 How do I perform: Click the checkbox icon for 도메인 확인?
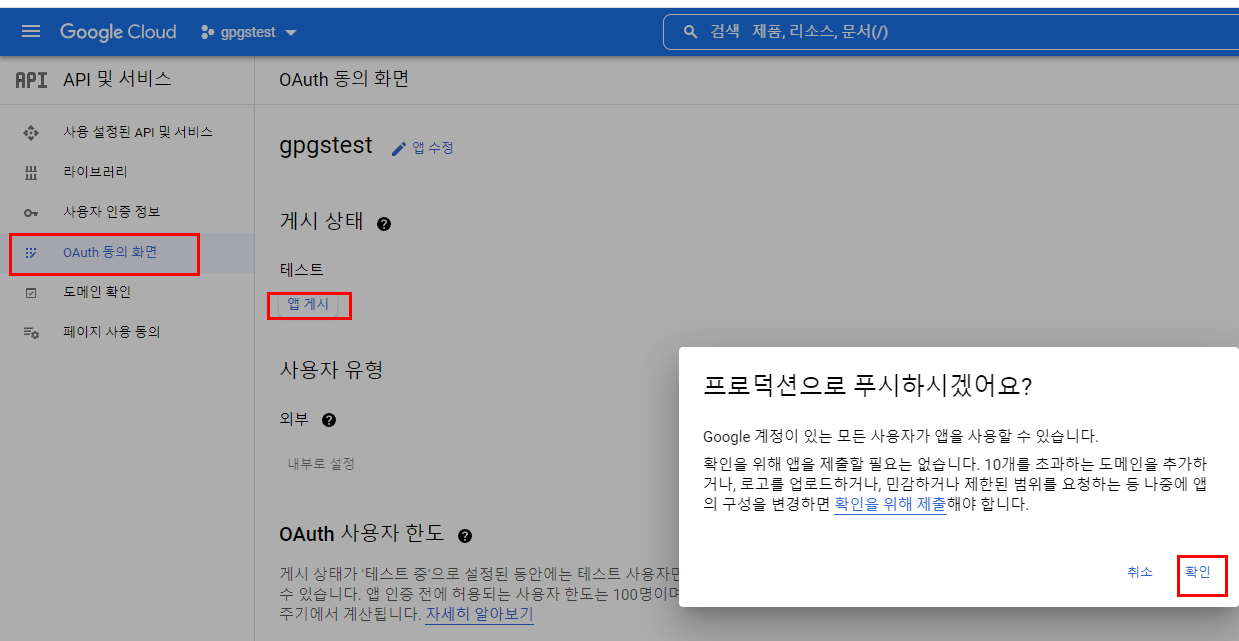pyautogui.click(x=30, y=292)
